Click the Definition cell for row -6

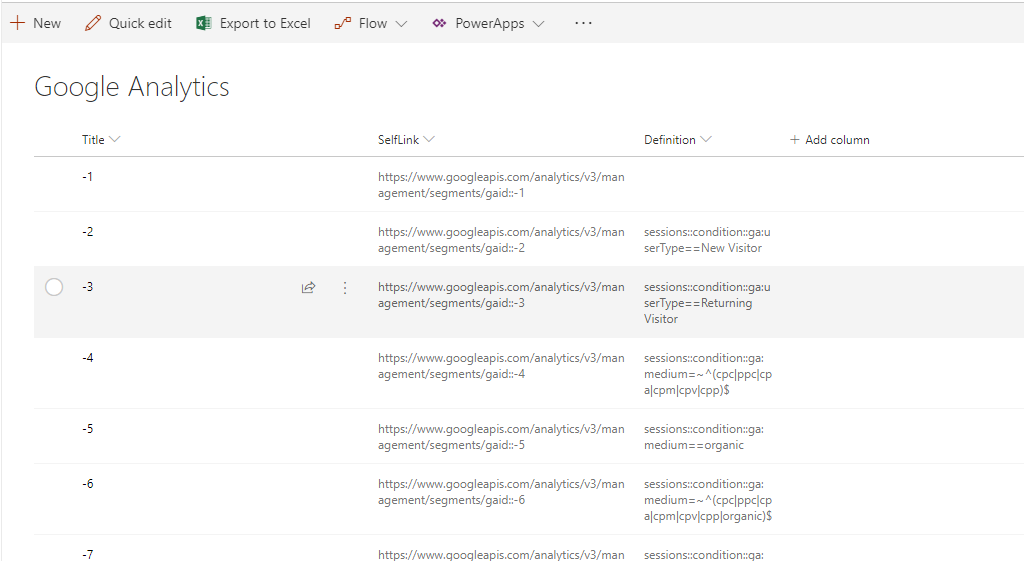point(707,500)
